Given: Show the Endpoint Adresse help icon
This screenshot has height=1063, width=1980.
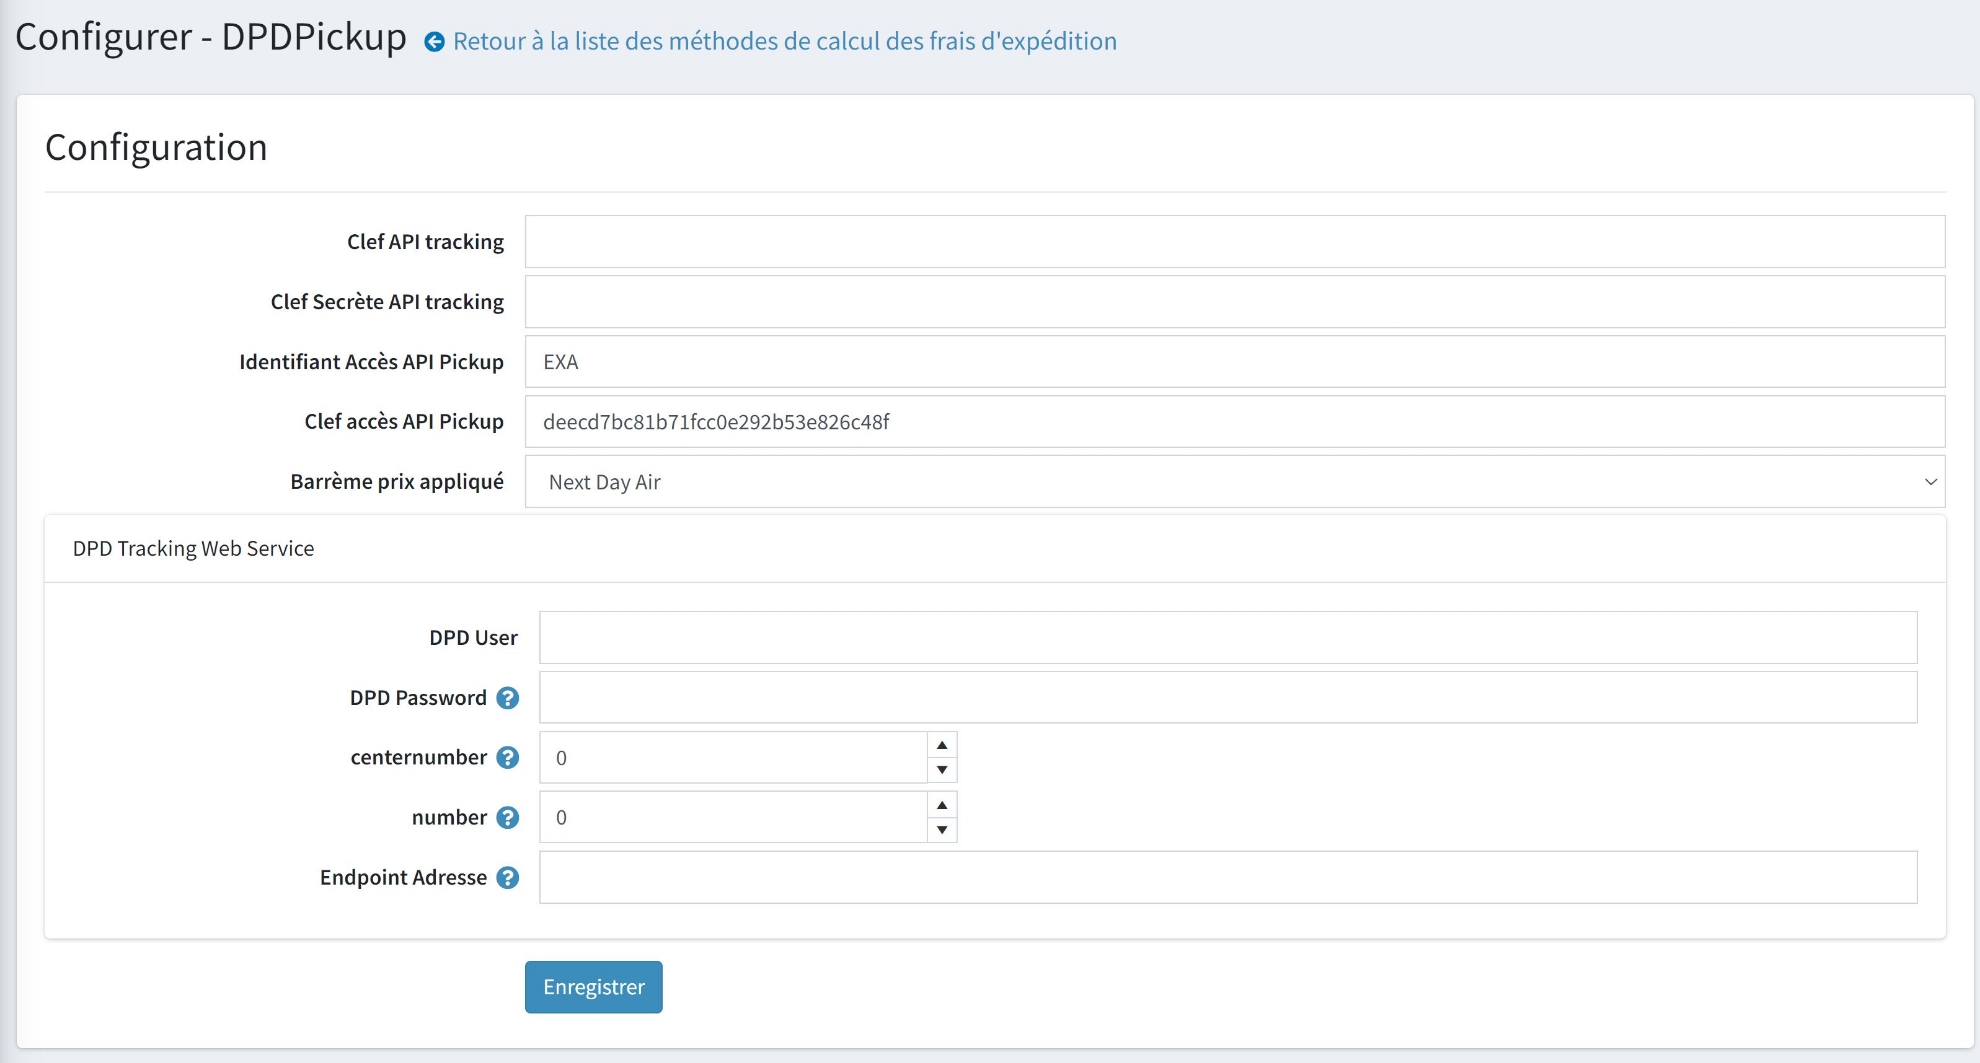Looking at the screenshot, I should point(508,878).
